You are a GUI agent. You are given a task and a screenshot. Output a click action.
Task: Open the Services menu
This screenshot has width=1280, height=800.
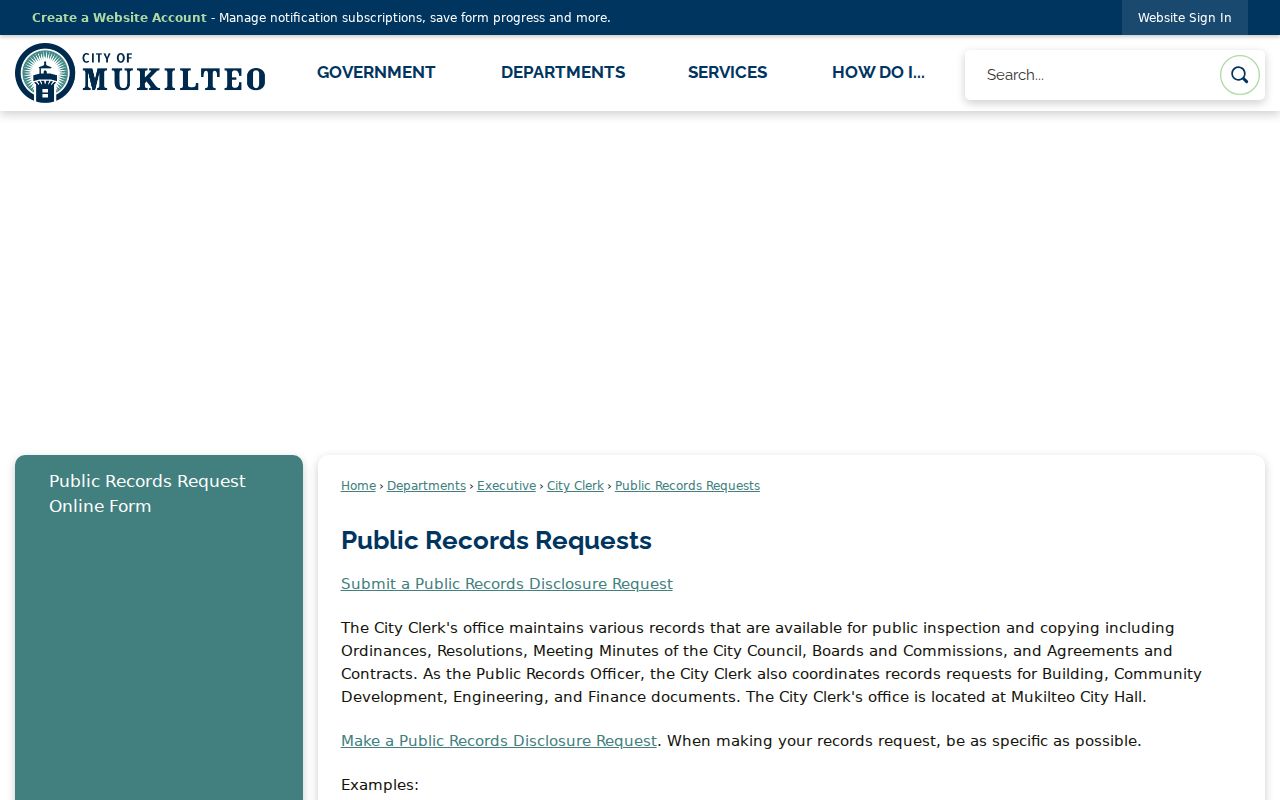tap(728, 73)
